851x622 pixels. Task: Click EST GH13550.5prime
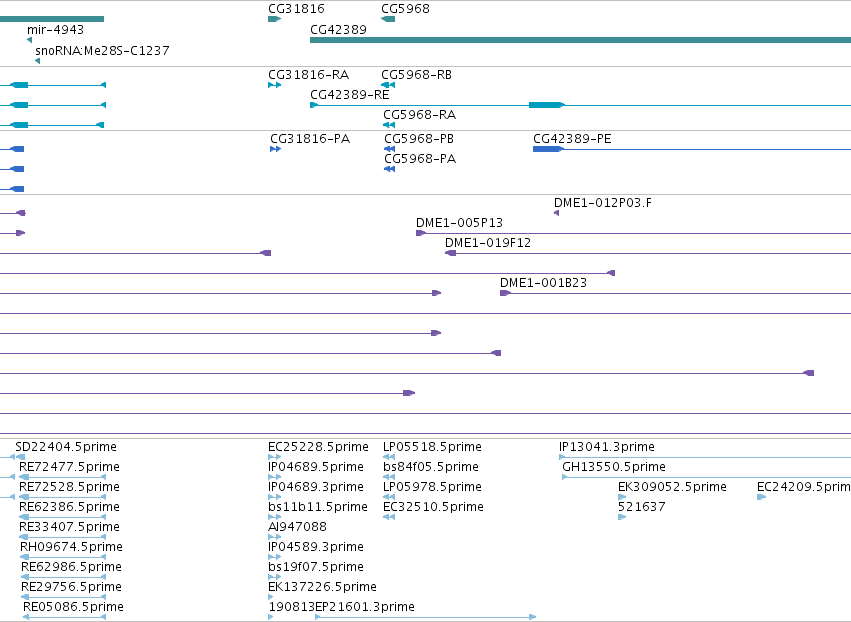coord(614,467)
